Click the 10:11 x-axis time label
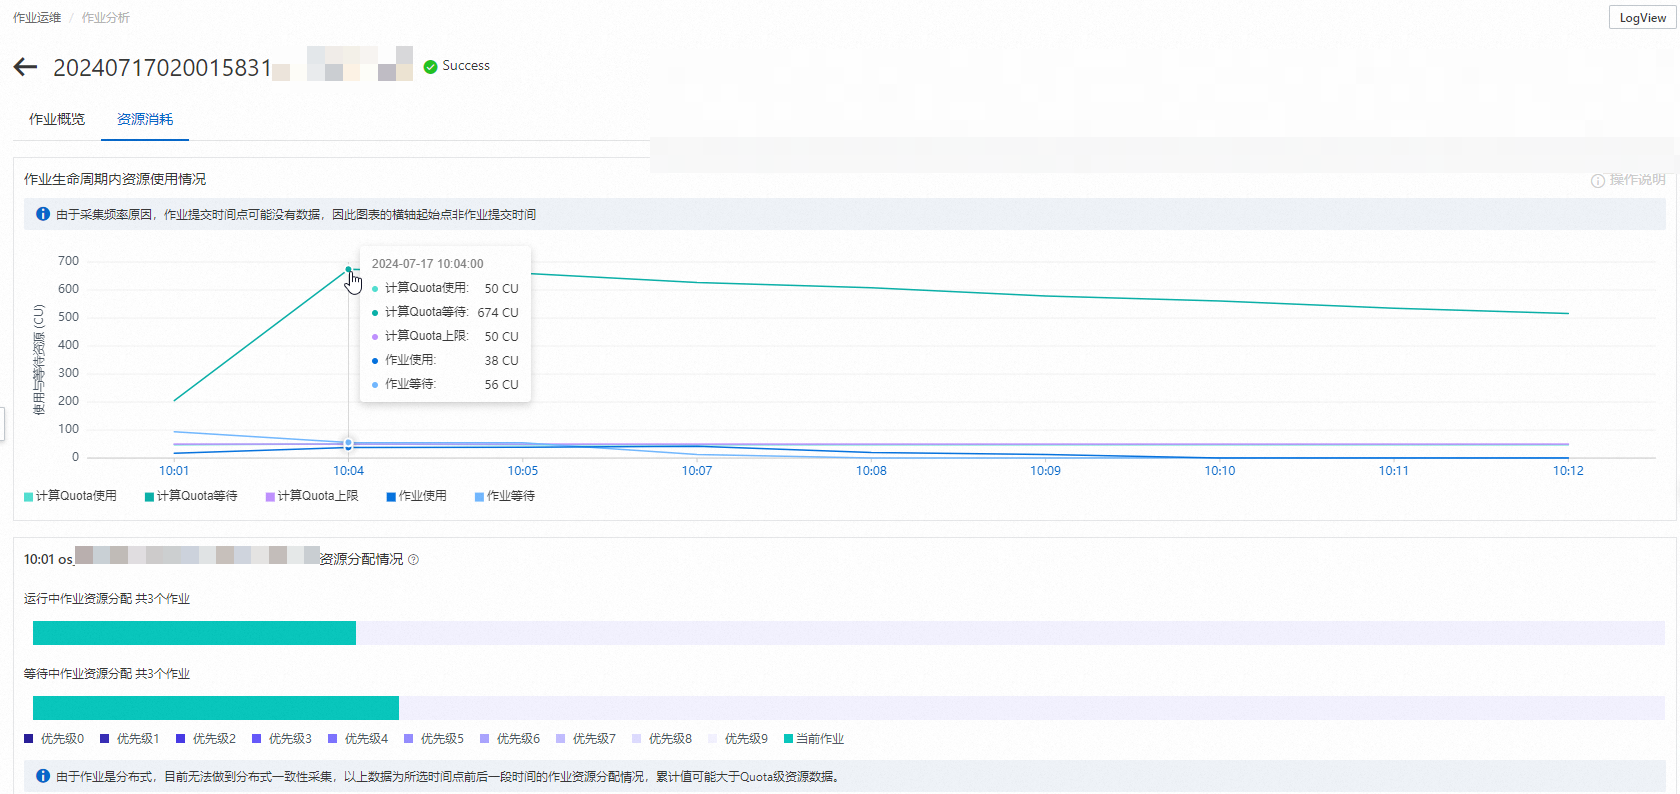The width and height of the screenshot is (1680, 794). [1394, 471]
